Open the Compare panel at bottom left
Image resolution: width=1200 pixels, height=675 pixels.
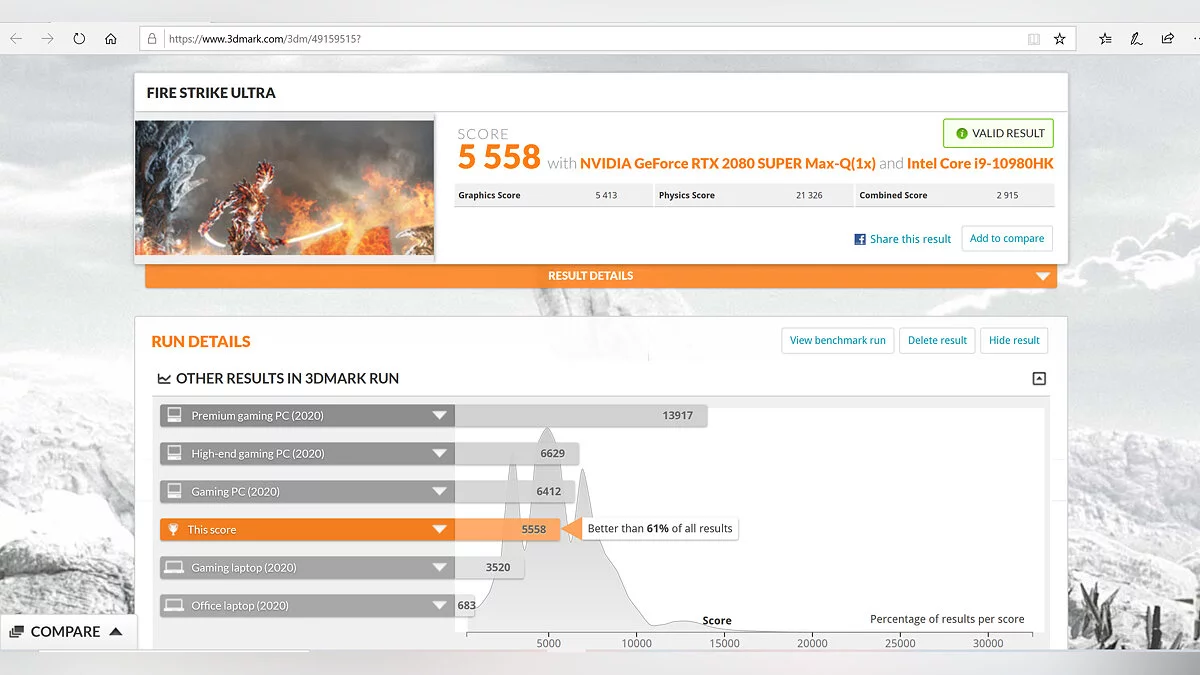pos(66,632)
